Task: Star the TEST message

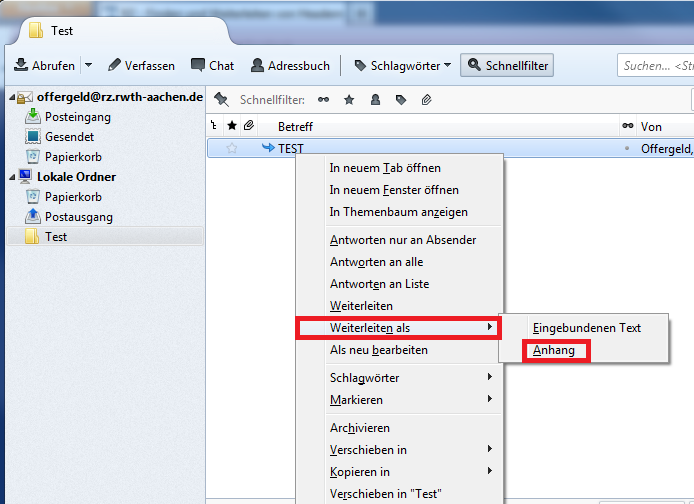Action: pos(232,148)
